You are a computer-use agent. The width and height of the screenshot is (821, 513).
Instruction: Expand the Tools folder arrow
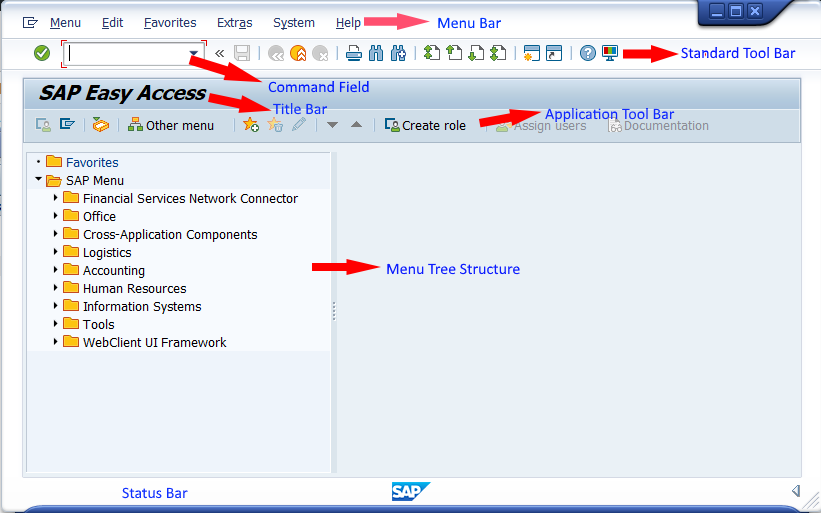click(x=56, y=324)
